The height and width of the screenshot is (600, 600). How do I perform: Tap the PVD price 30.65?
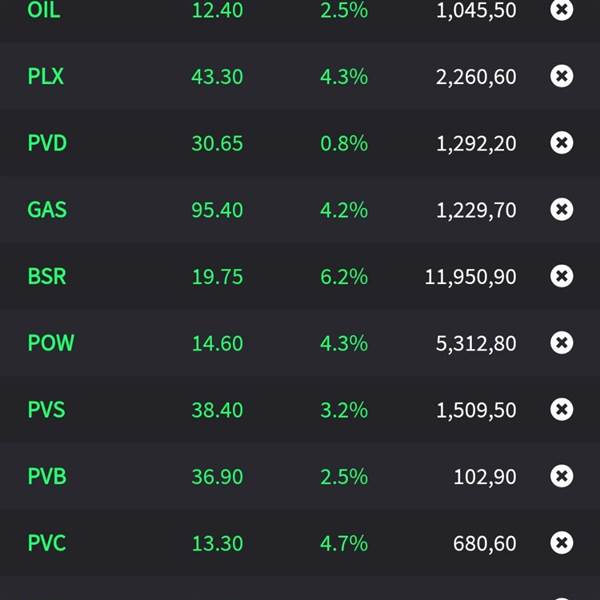click(217, 143)
